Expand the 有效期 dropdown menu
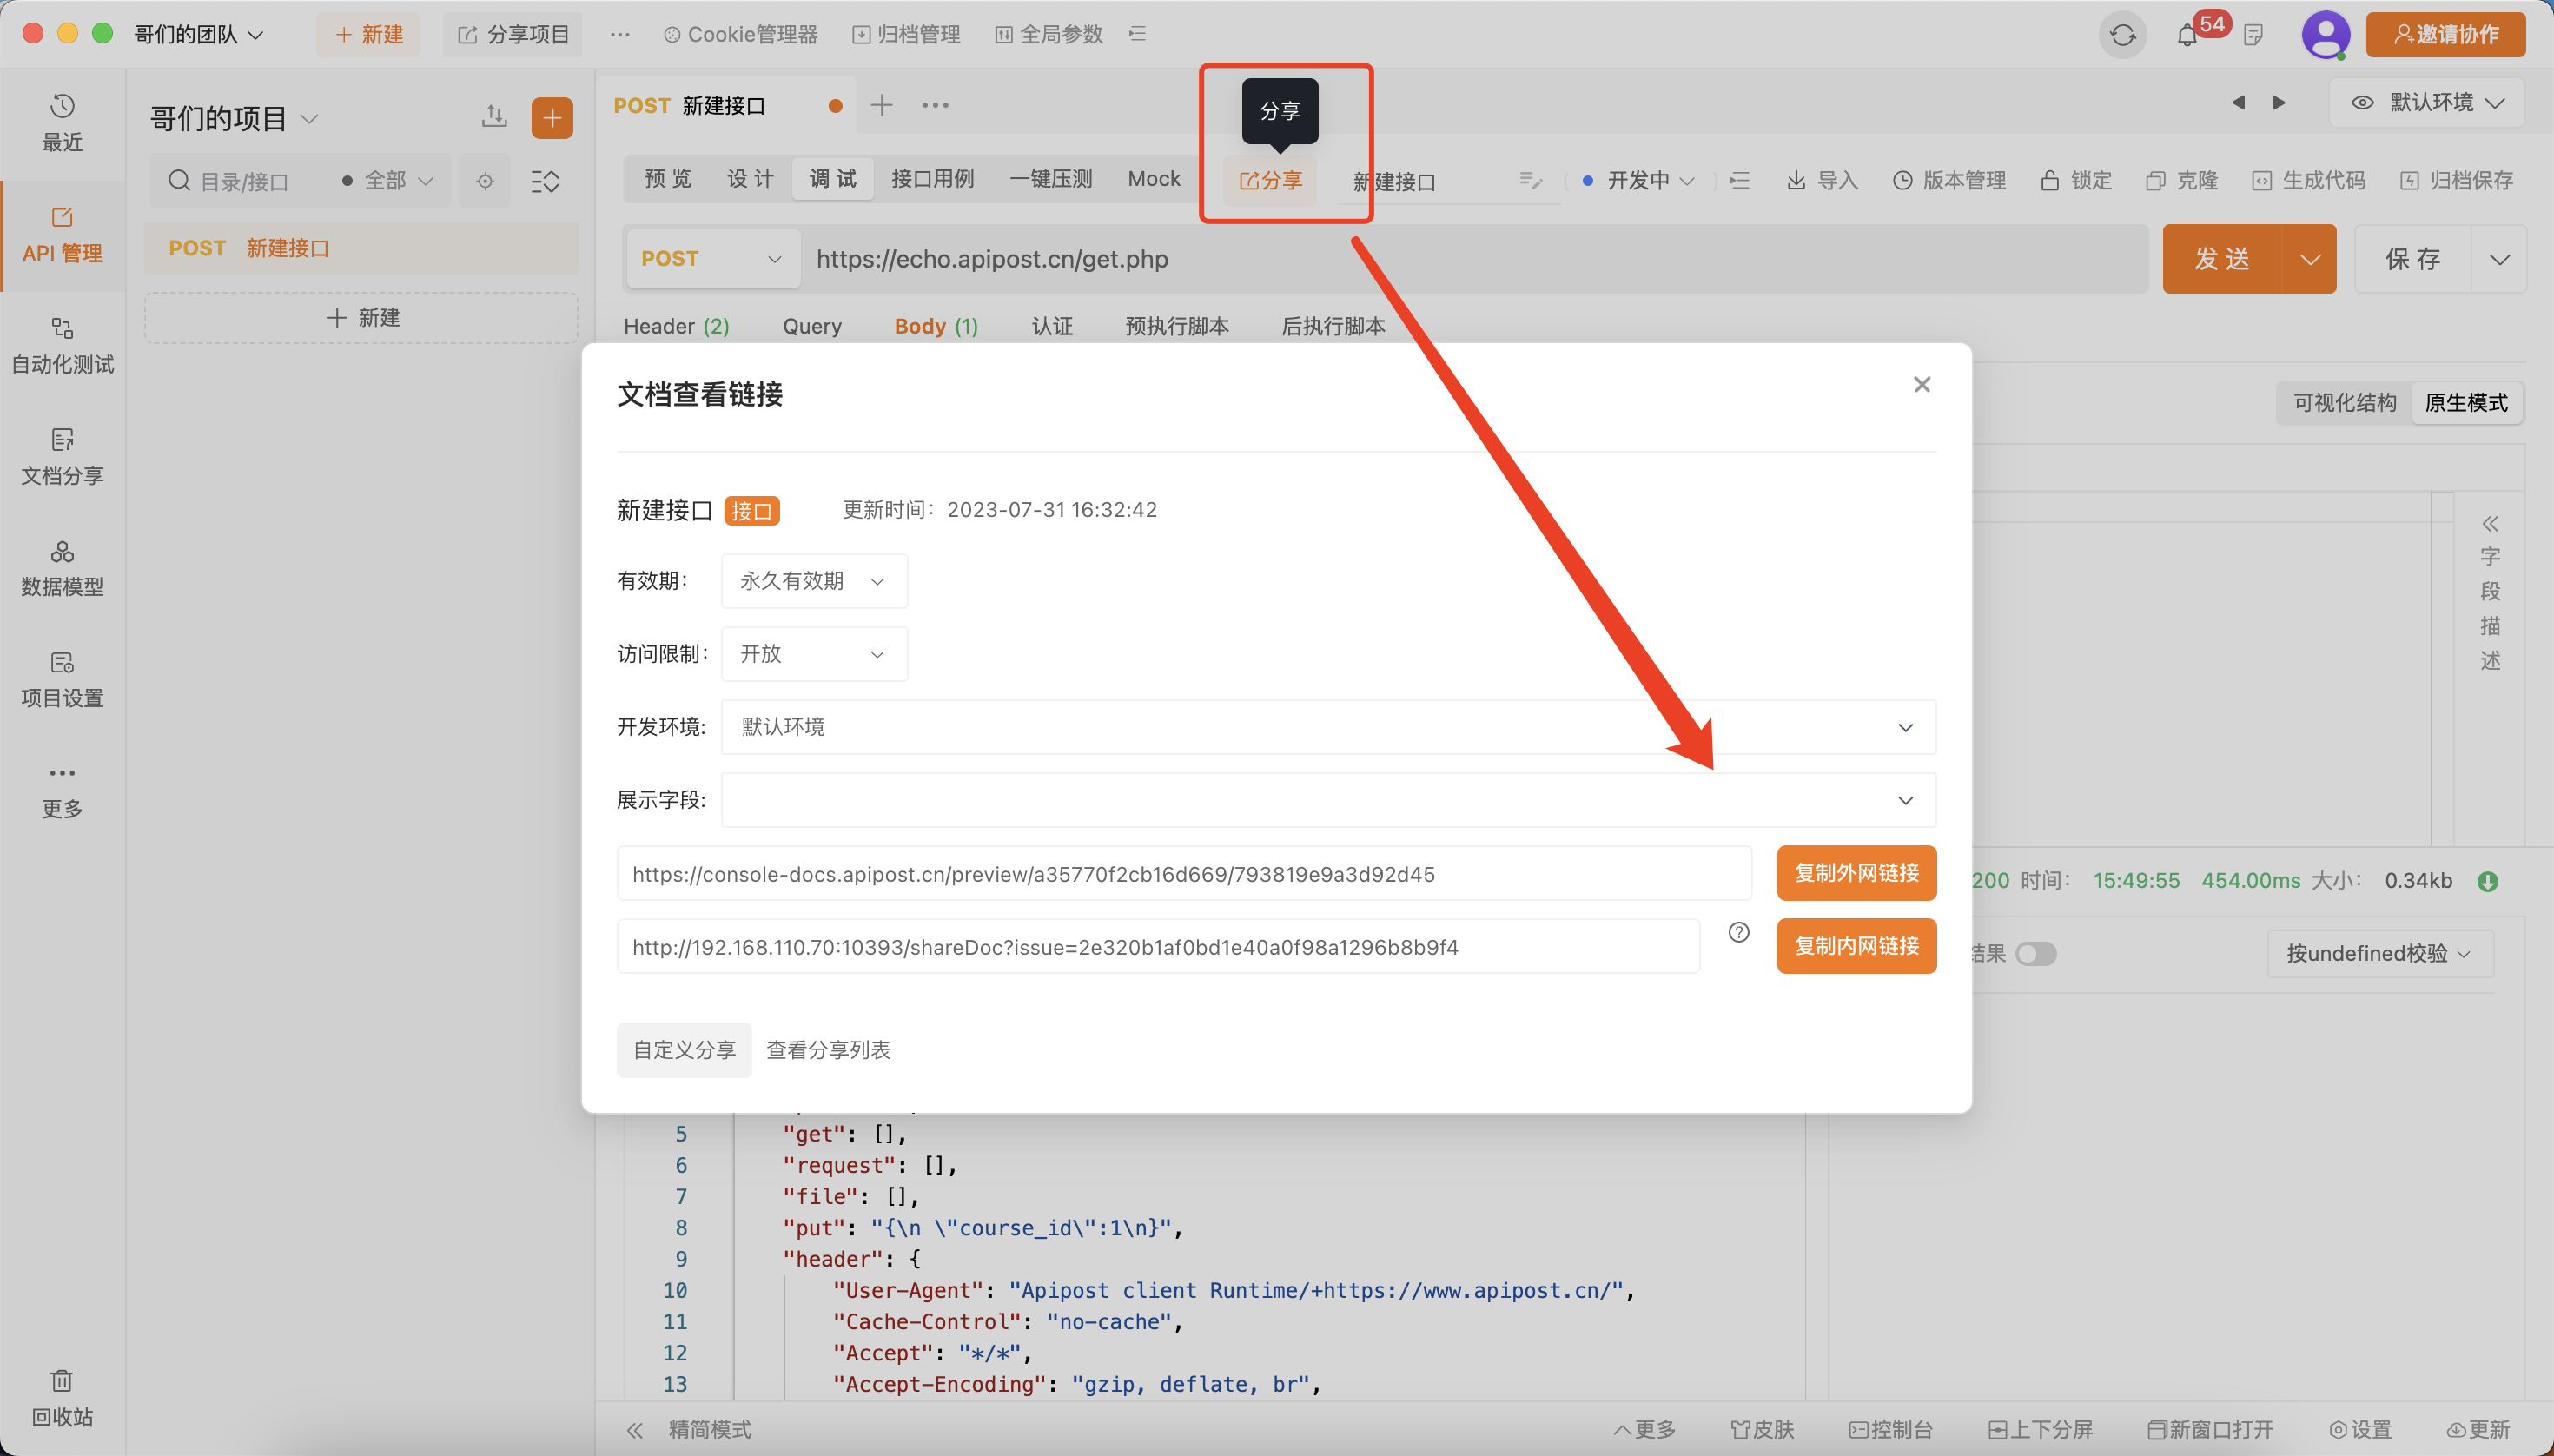Viewport: 2554px width, 1456px height. pyautogui.click(x=812, y=580)
